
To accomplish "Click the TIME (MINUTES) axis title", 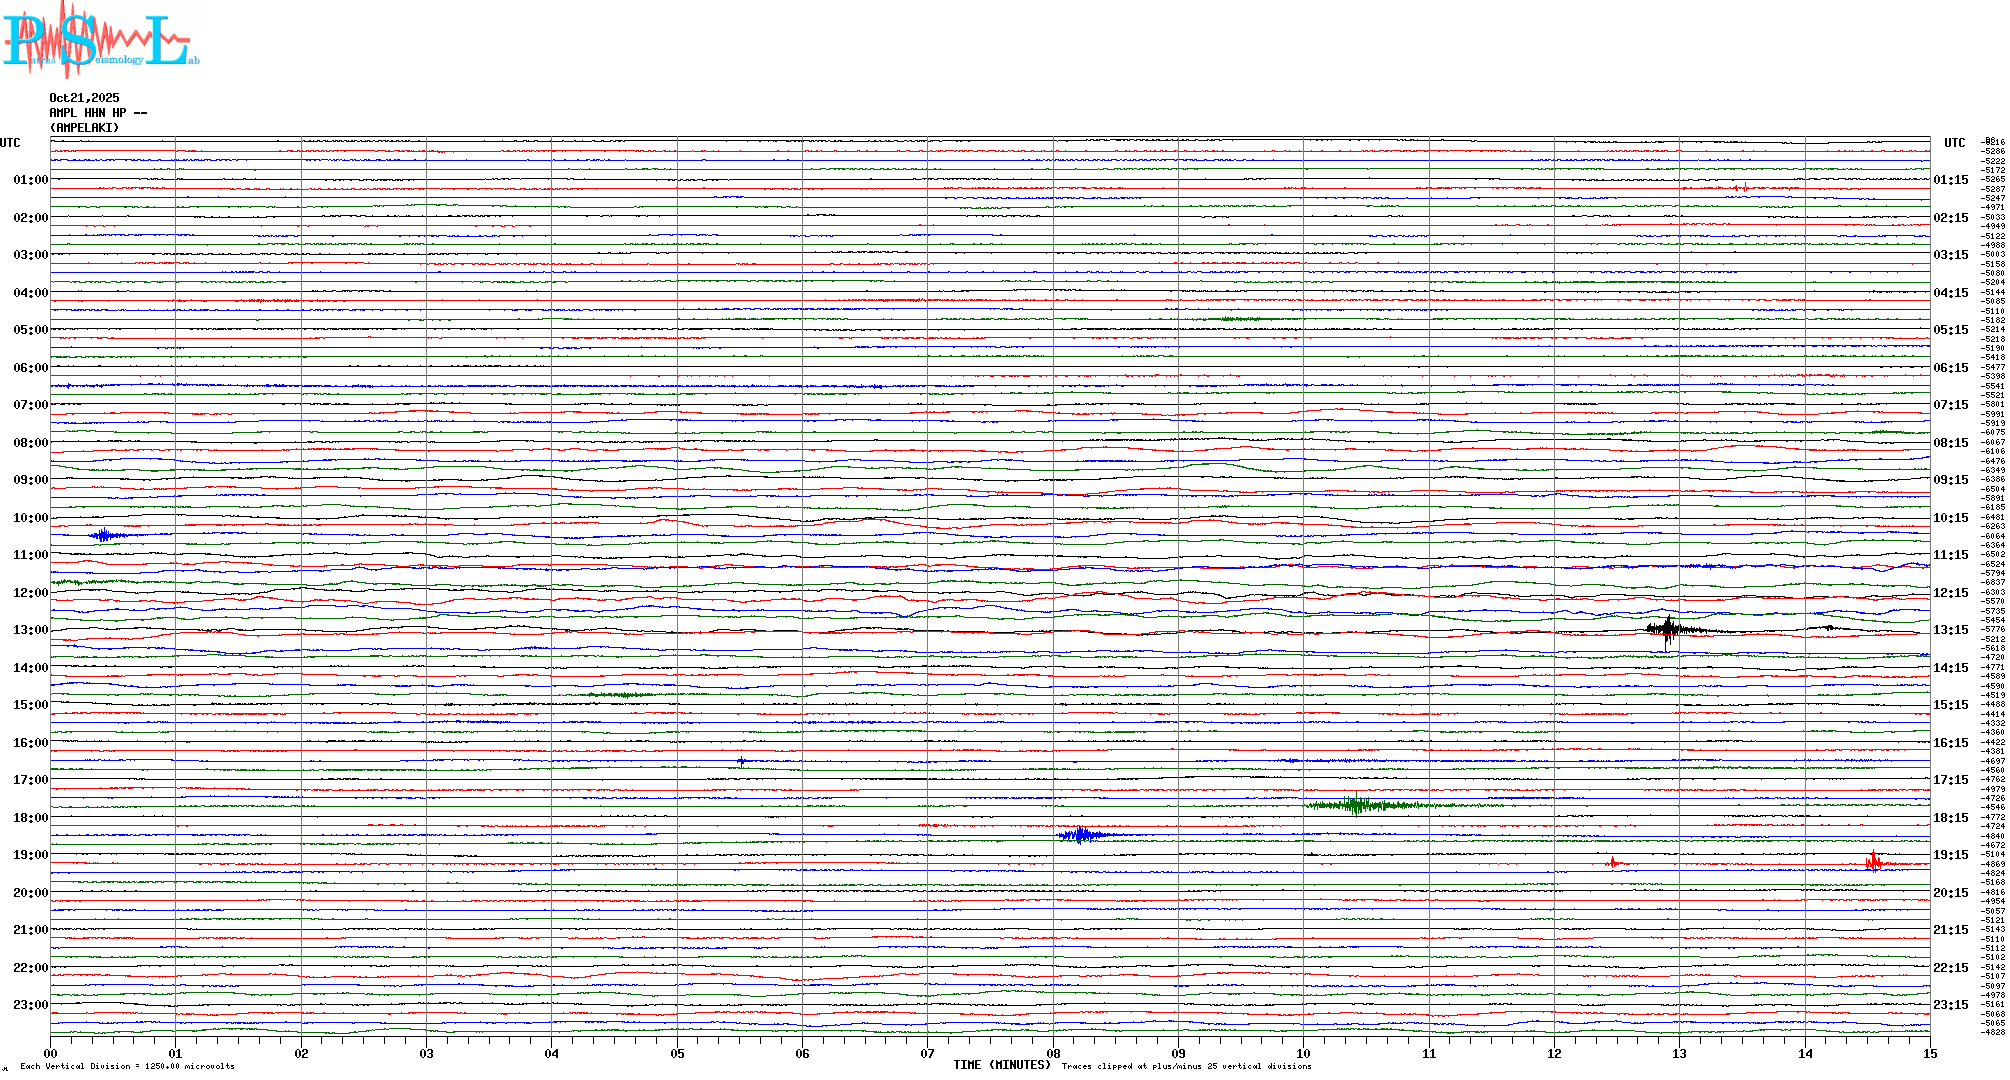I will pyautogui.click(x=1001, y=1065).
